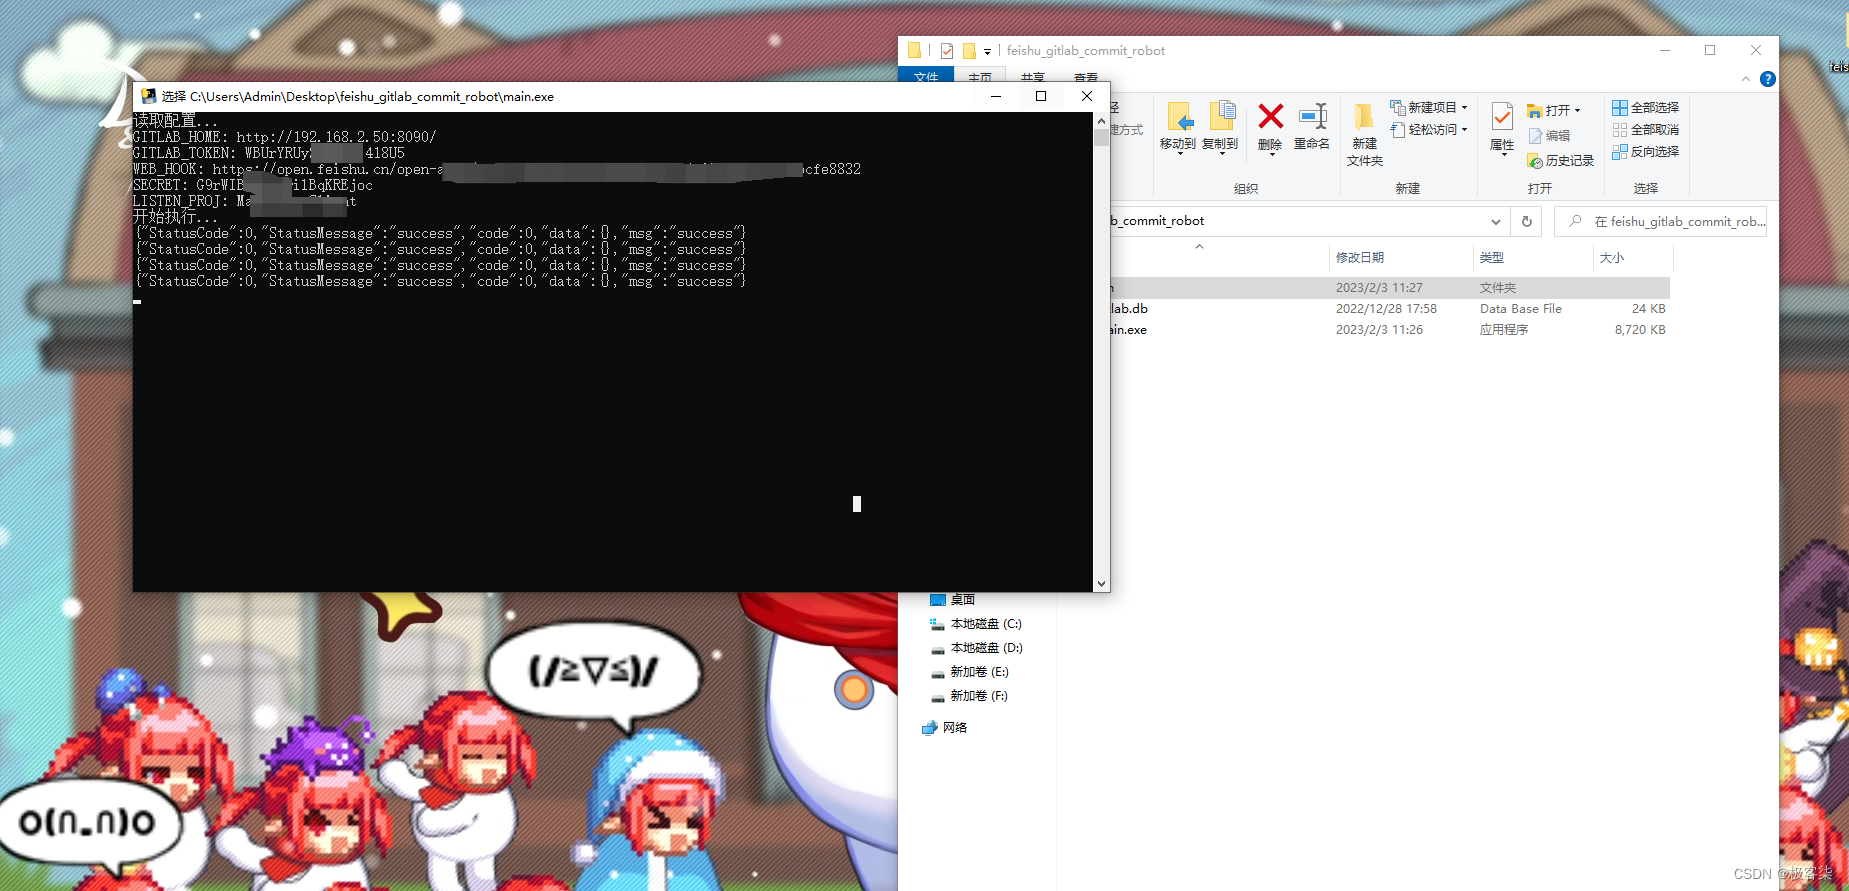1849x891 pixels.
Task: Select 网络 (Network) in navigation pane
Action: point(945,728)
